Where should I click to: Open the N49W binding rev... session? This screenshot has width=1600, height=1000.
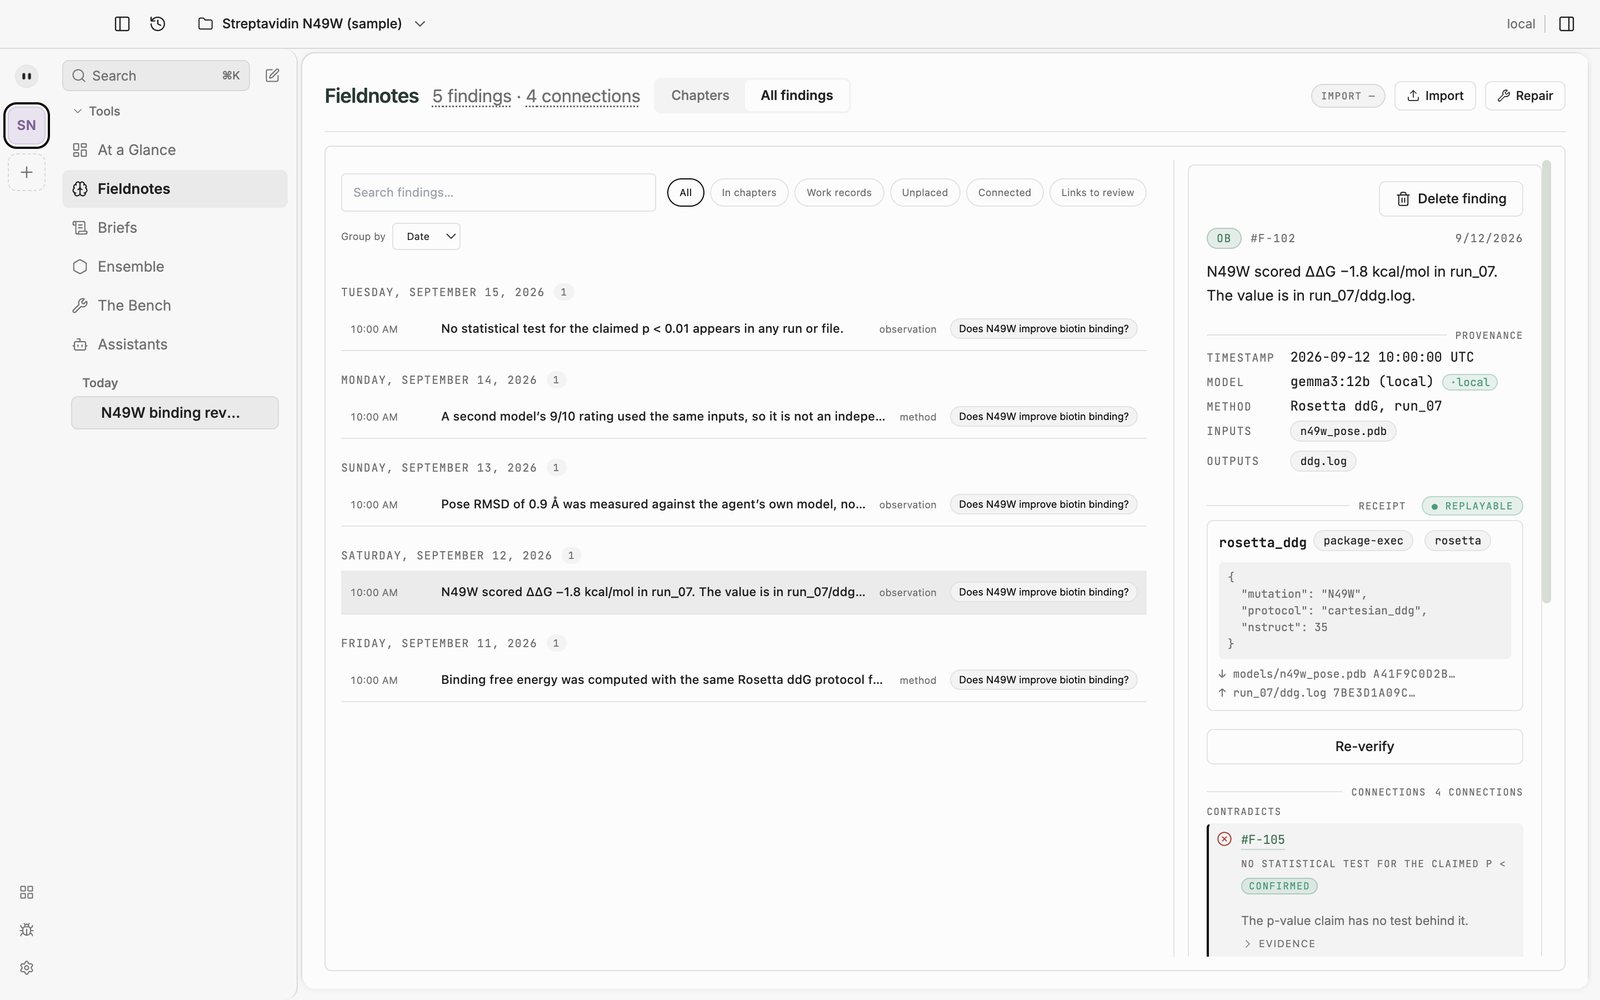(175, 413)
